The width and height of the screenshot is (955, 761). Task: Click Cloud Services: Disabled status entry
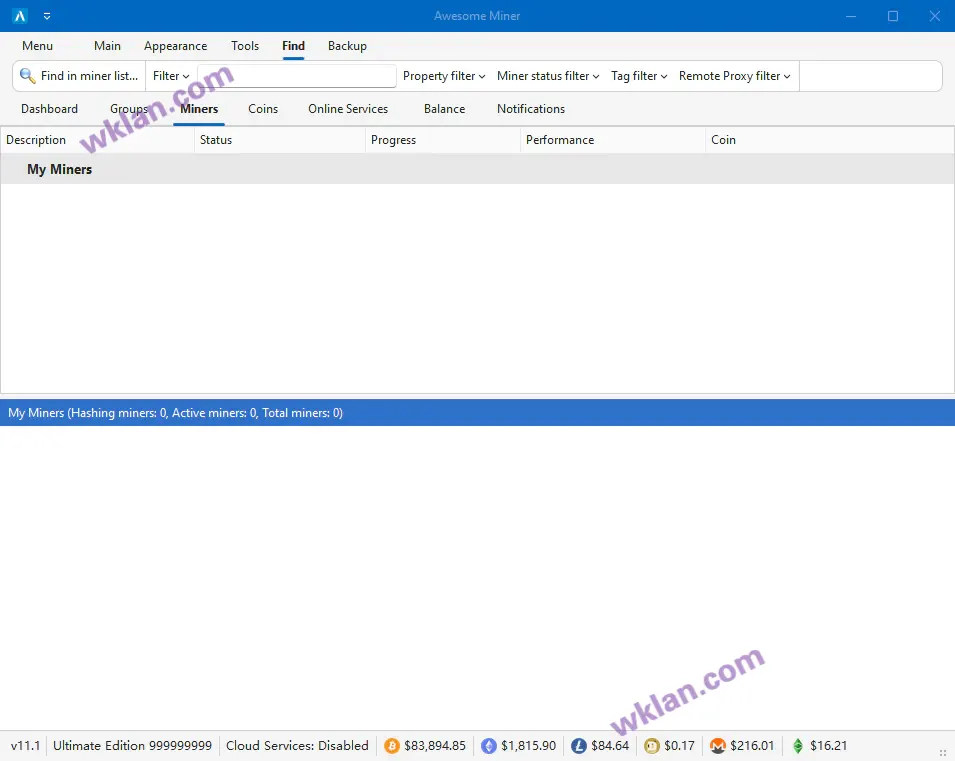click(x=297, y=746)
